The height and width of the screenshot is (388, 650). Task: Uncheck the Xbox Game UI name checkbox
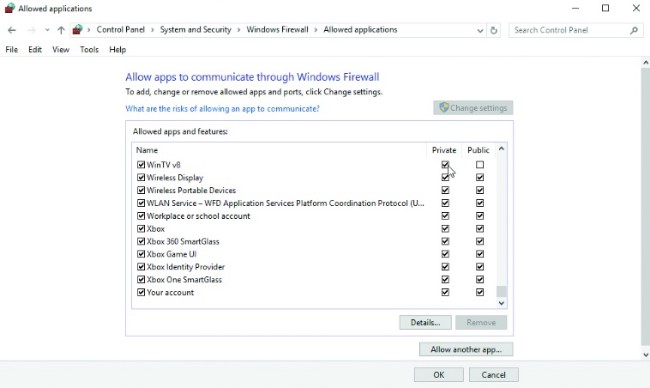[141, 254]
